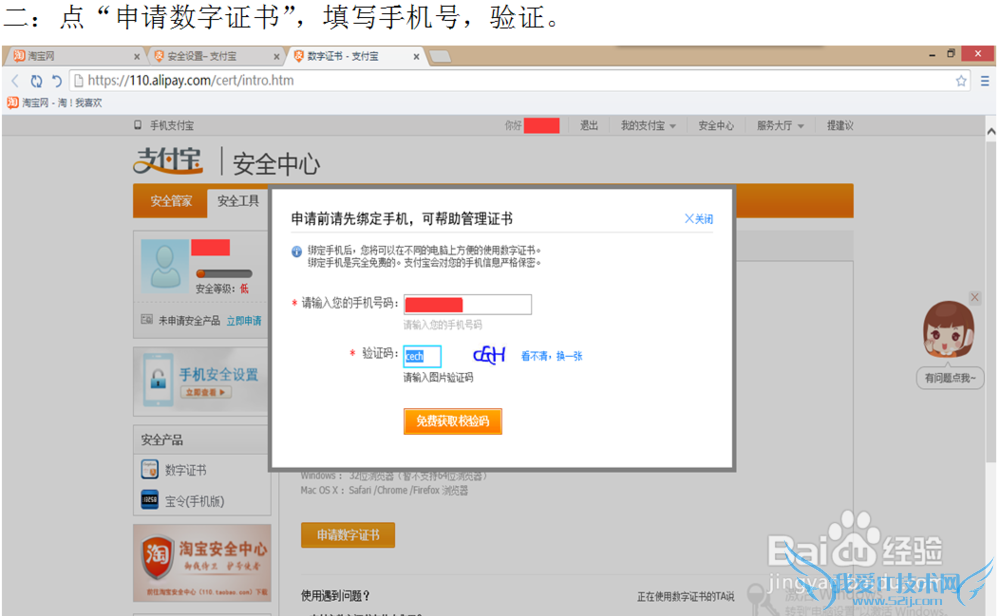Click the page vertical scrollbar
This screenshot has height=616, width=1000.
[991, 300]
